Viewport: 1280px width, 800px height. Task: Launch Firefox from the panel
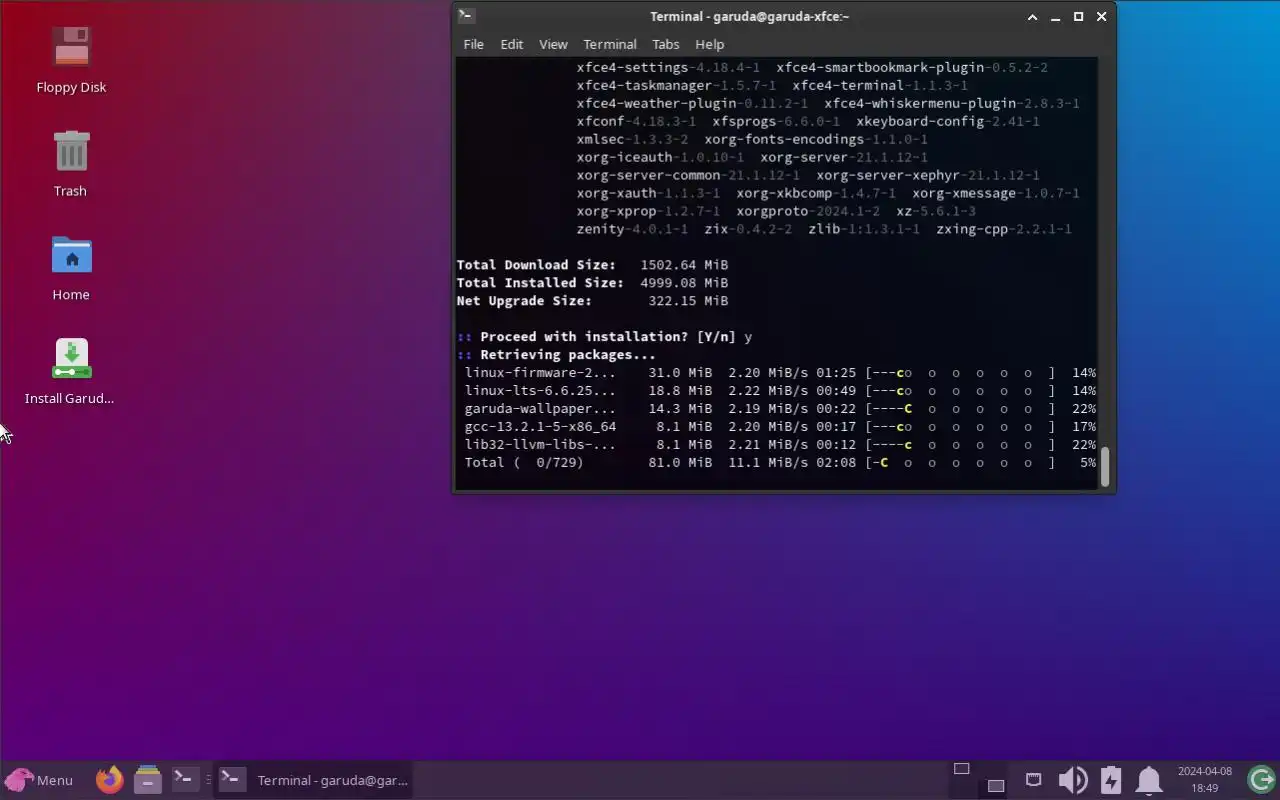(x=109, y=779)
